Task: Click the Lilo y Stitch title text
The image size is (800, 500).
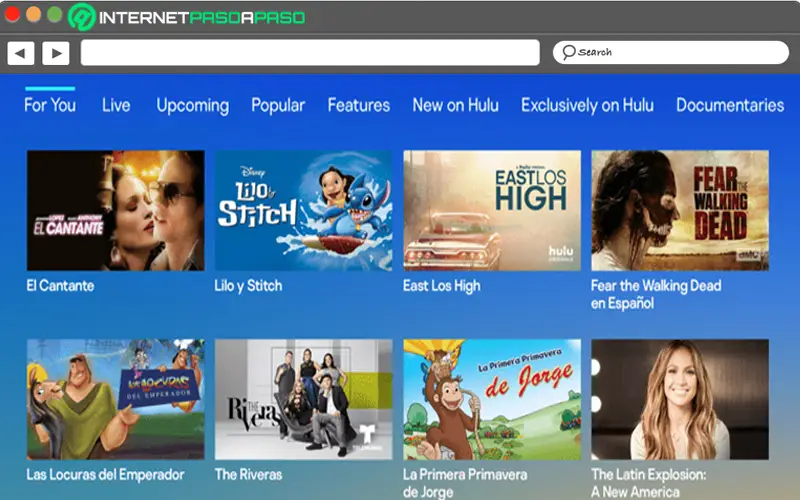Action: (248, 286)
